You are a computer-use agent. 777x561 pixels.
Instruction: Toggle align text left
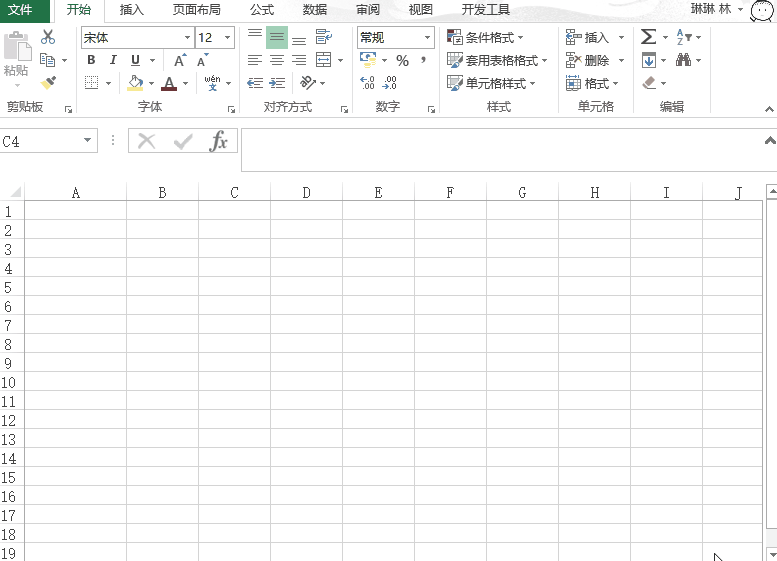pos(255,60)
